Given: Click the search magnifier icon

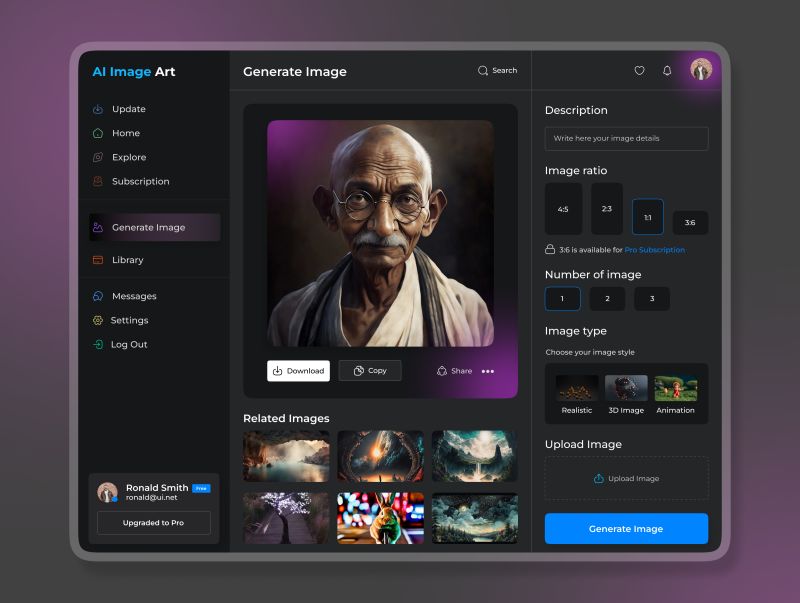Looking at the screenshot, I should coord(483,71).
